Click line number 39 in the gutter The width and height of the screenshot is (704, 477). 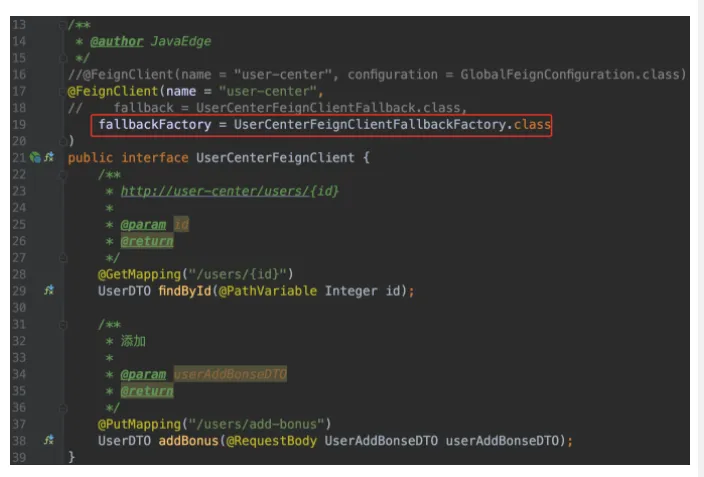pos(19,457)
